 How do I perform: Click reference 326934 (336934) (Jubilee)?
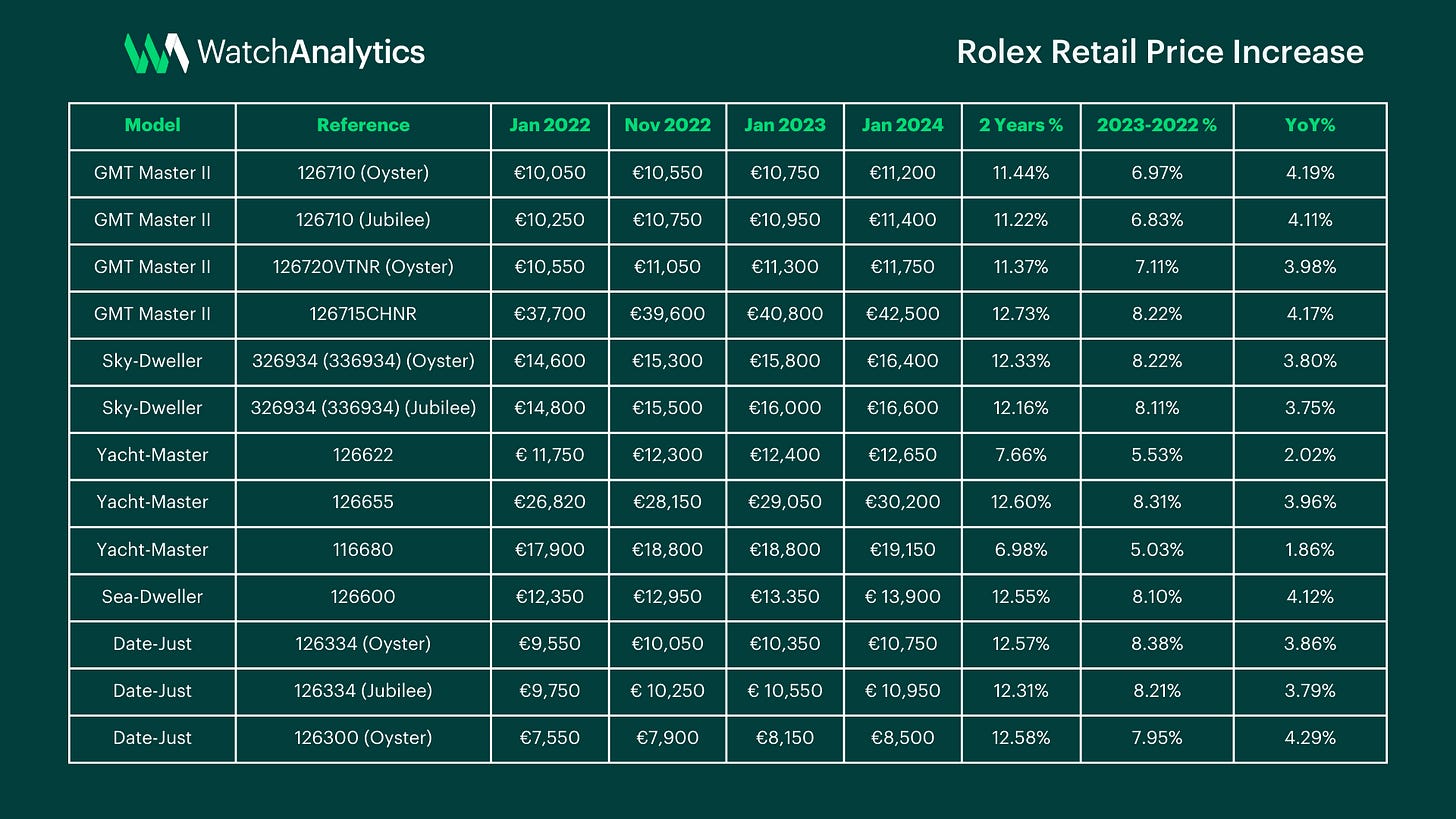[363, 408]
